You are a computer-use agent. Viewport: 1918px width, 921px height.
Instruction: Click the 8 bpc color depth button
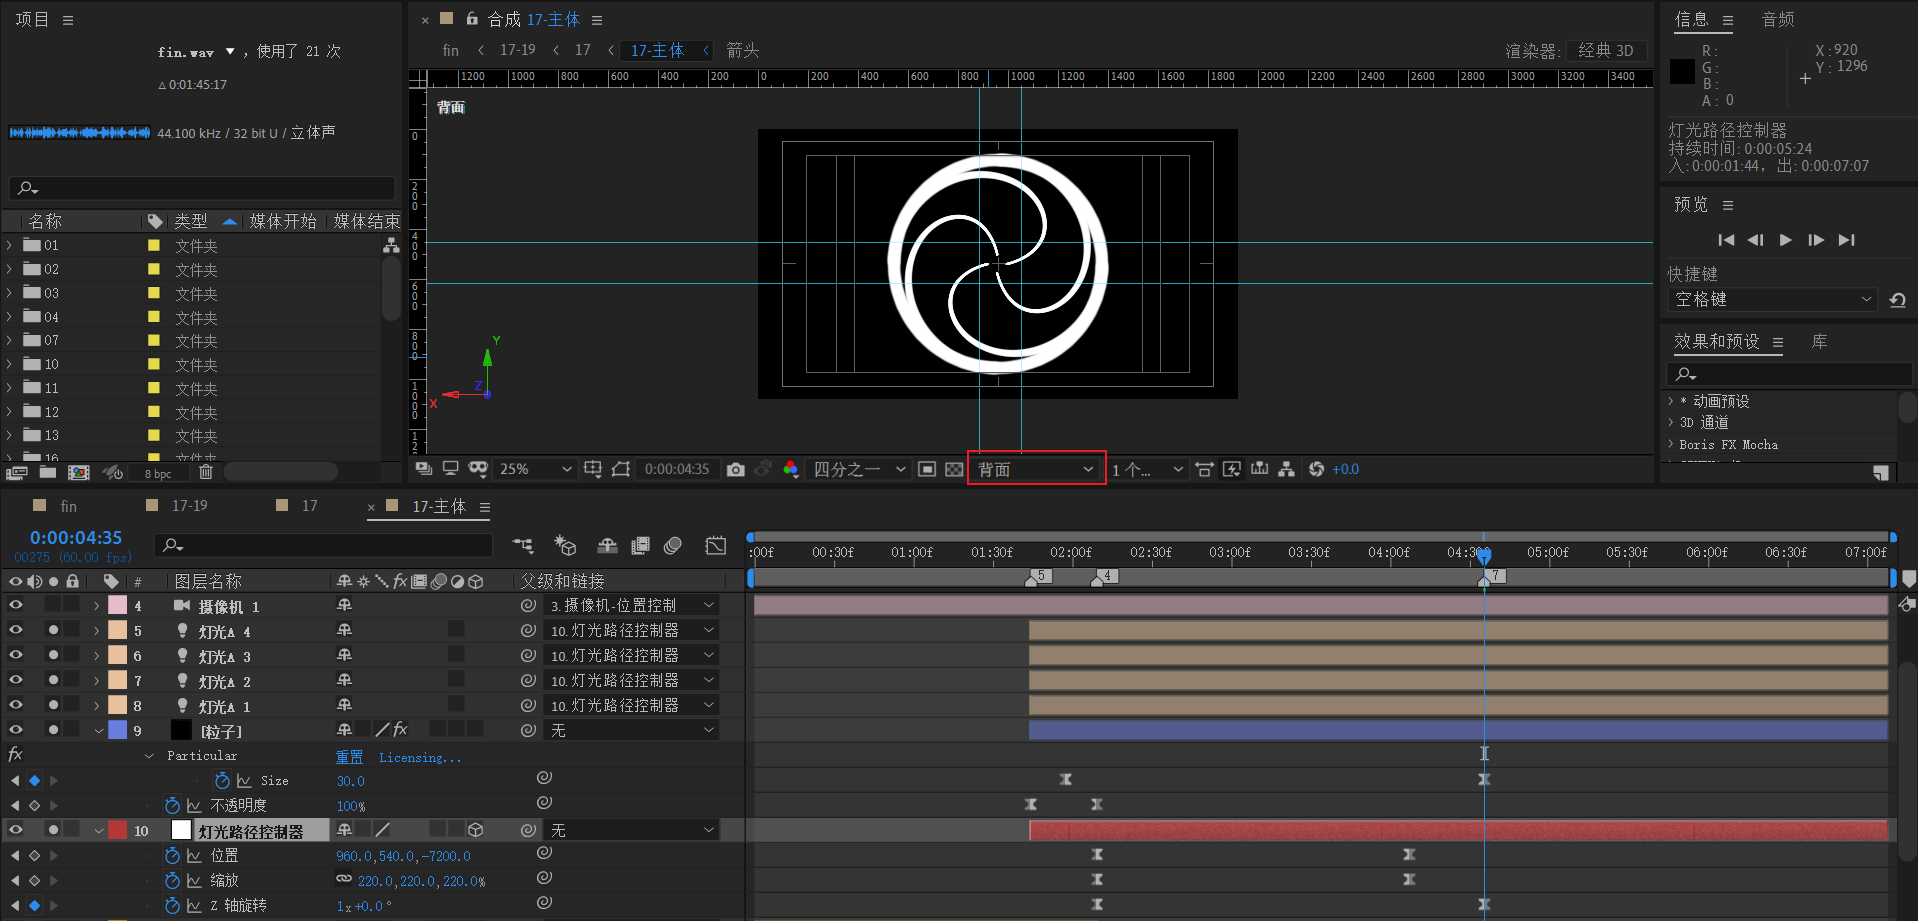tap(157, 474)
